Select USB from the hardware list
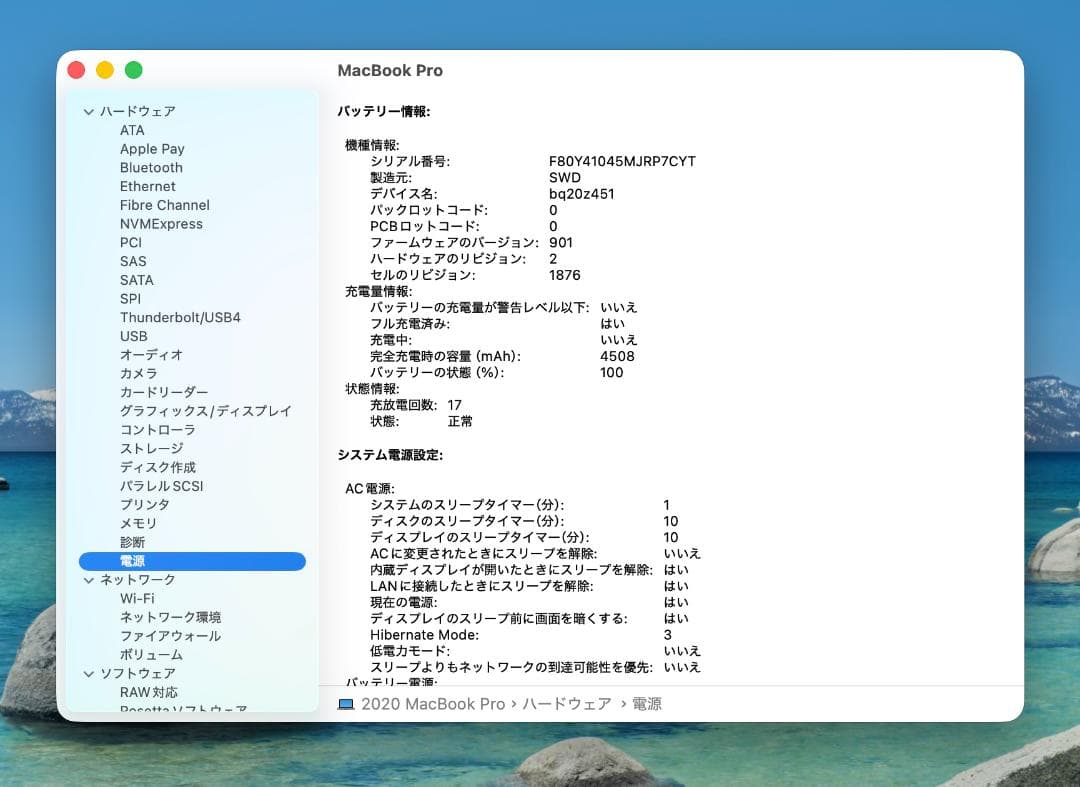 point(133,336)
